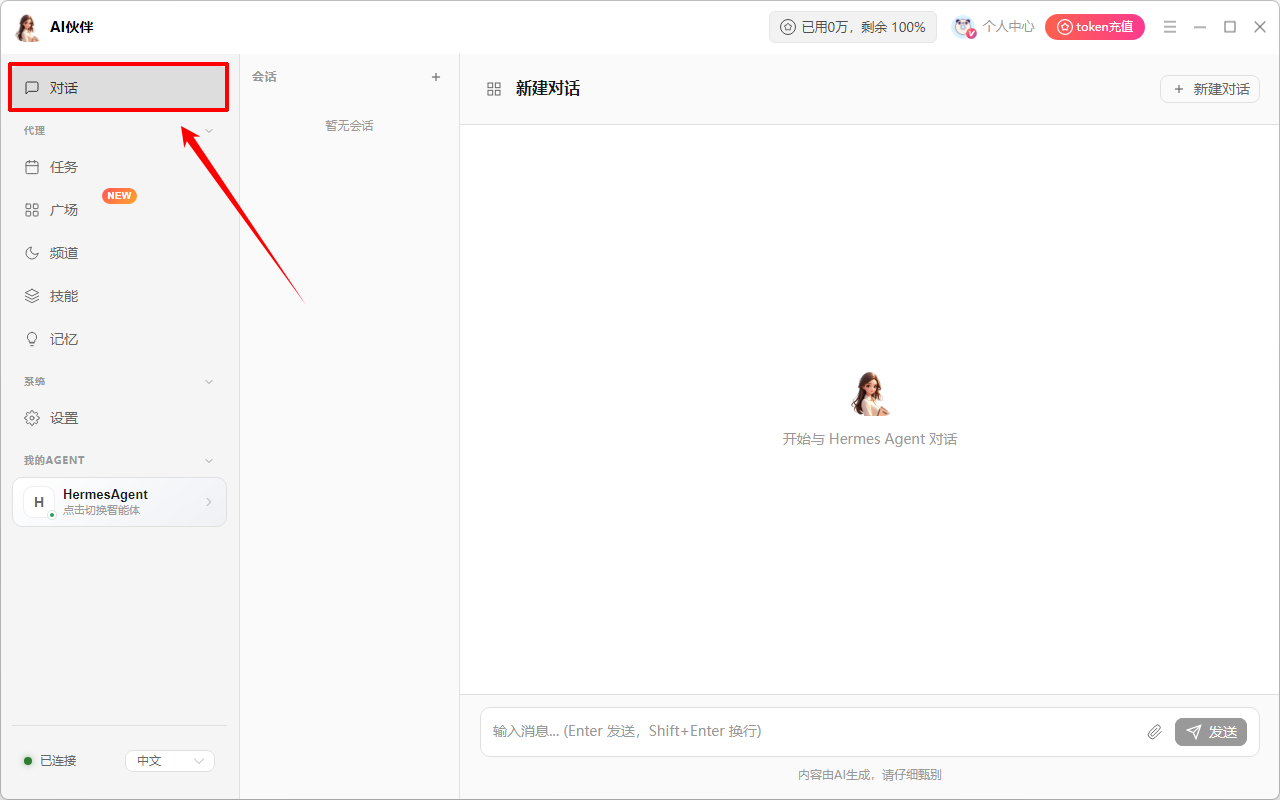Minimize the AI伙伴 window
The width and height of the screenshot is (1280, 800).
point(1200,27)
